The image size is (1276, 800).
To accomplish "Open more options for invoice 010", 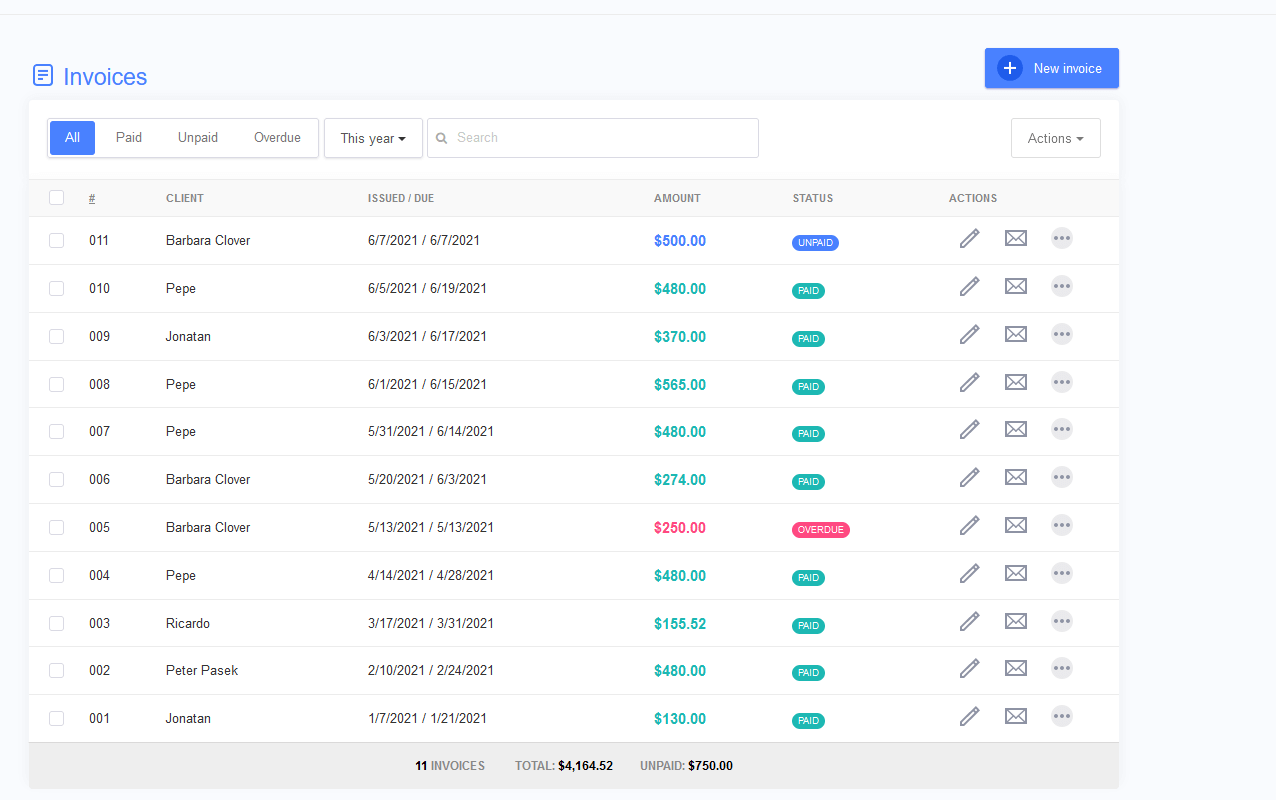I will point(1062,286).
